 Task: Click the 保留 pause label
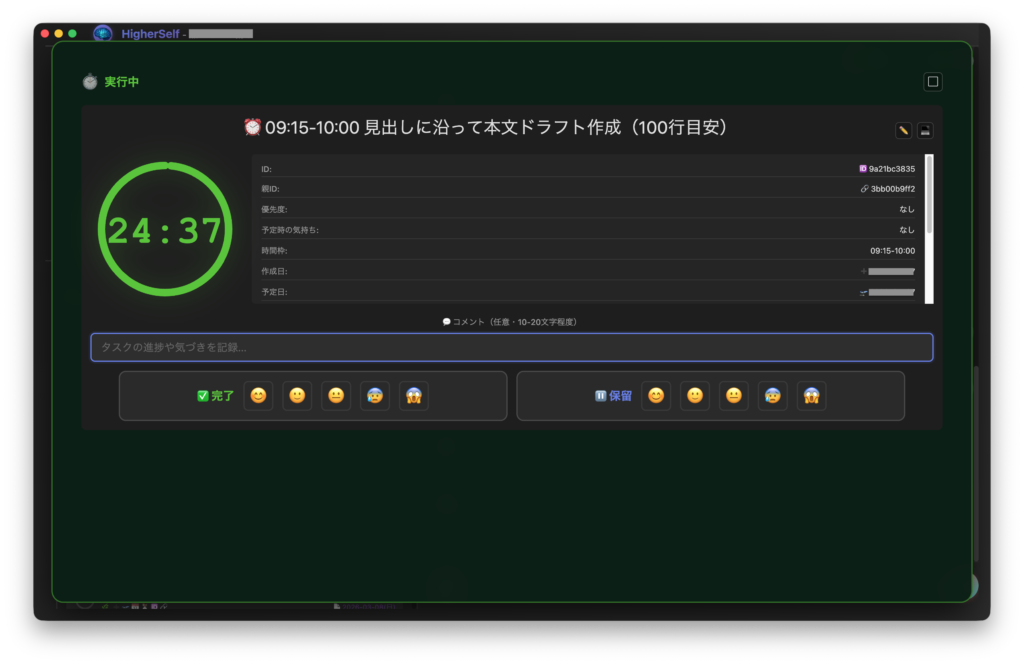tap(614, 396)
